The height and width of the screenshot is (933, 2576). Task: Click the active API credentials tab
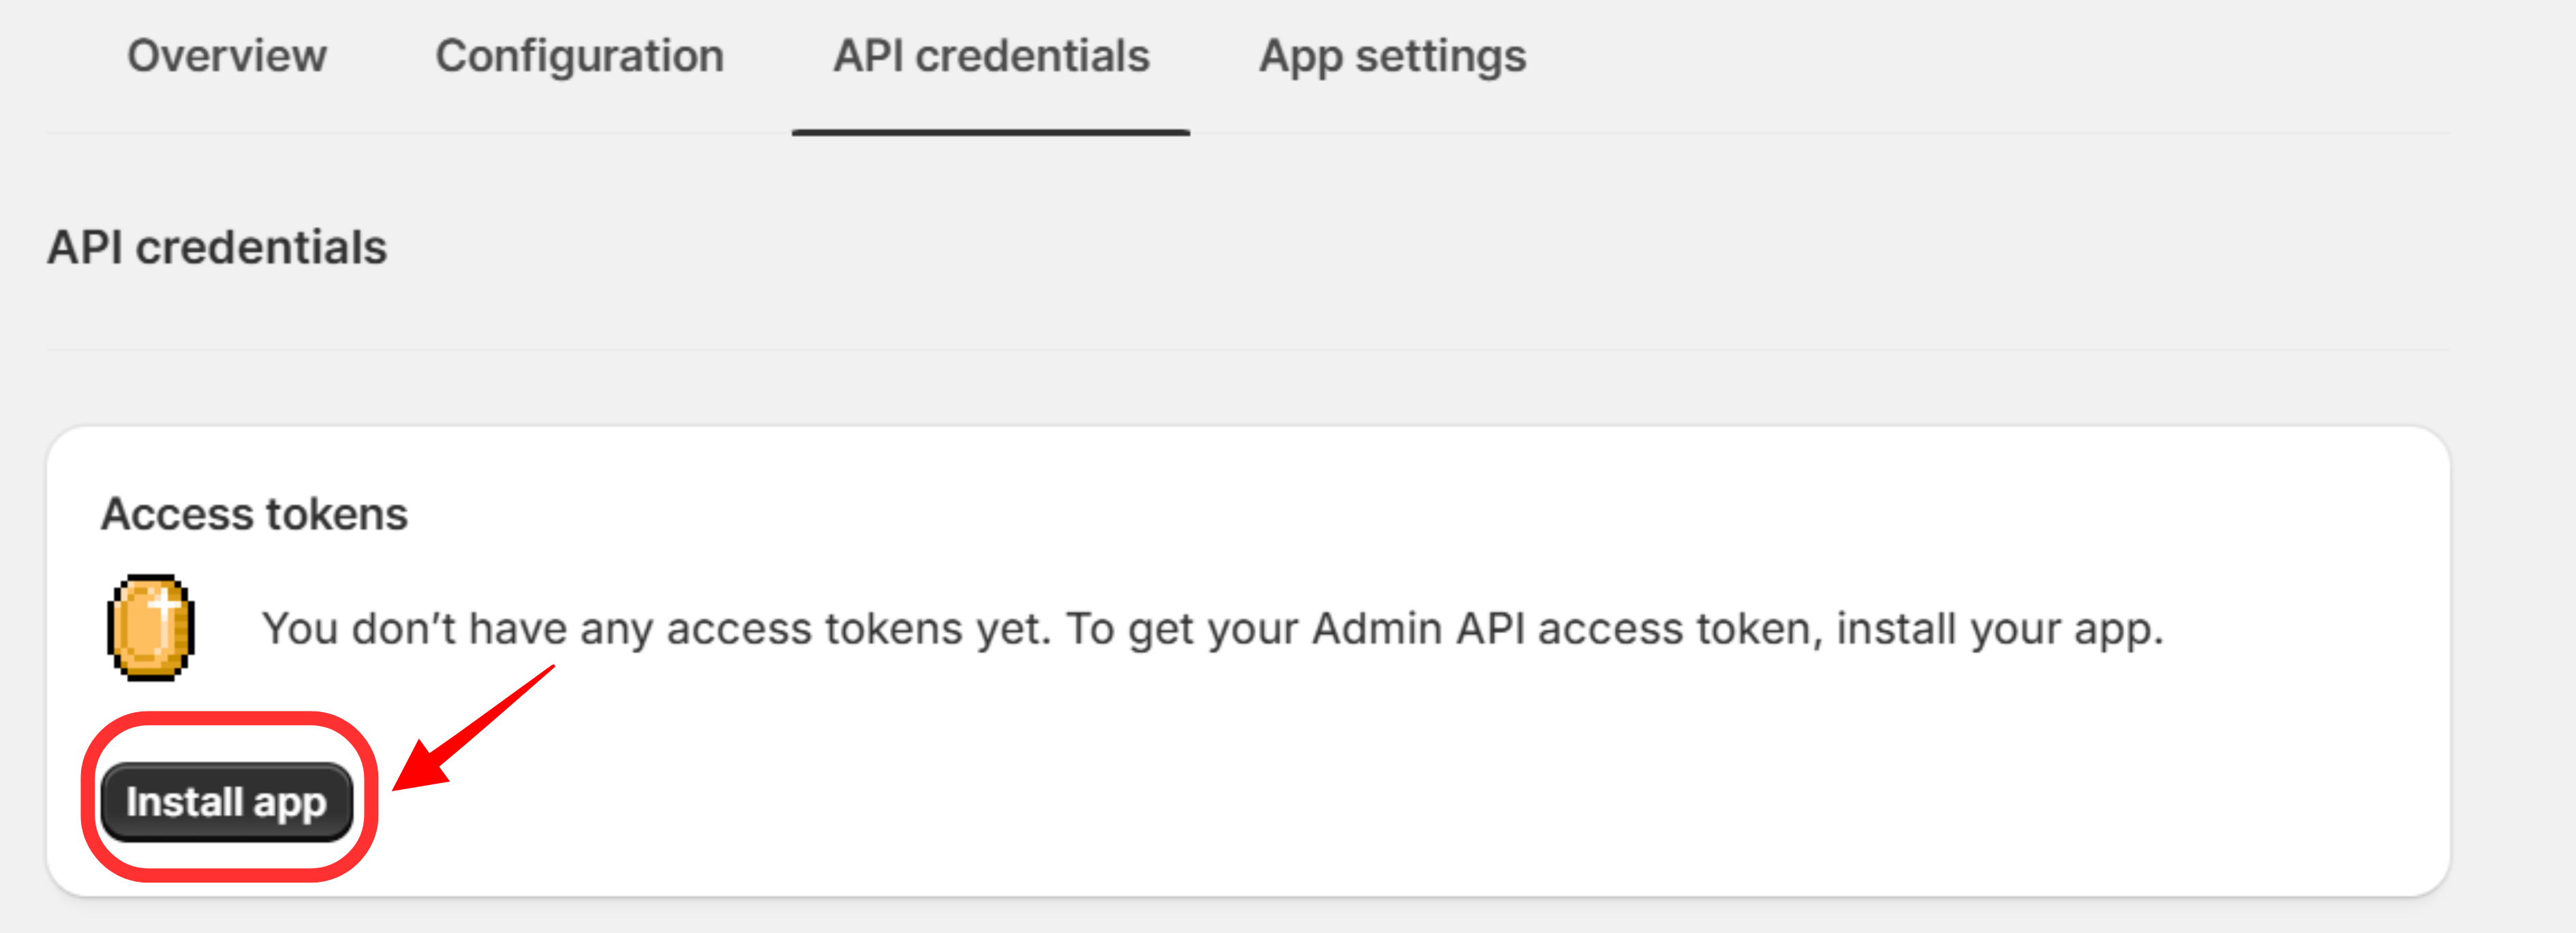[x=991, y=56]
